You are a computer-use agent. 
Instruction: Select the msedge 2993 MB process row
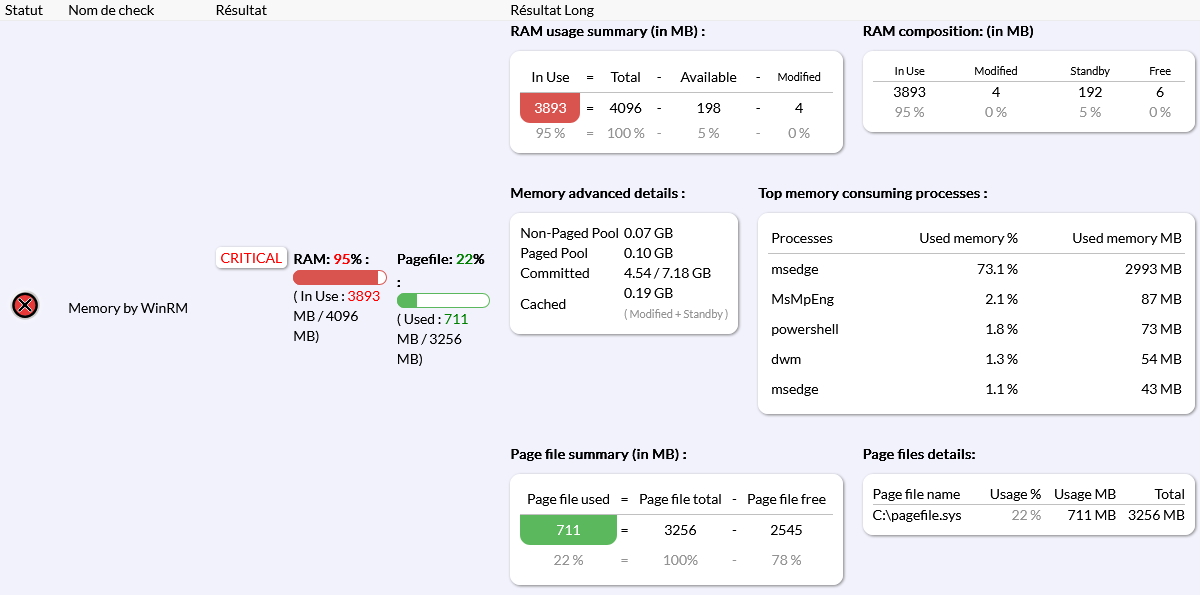975,269
